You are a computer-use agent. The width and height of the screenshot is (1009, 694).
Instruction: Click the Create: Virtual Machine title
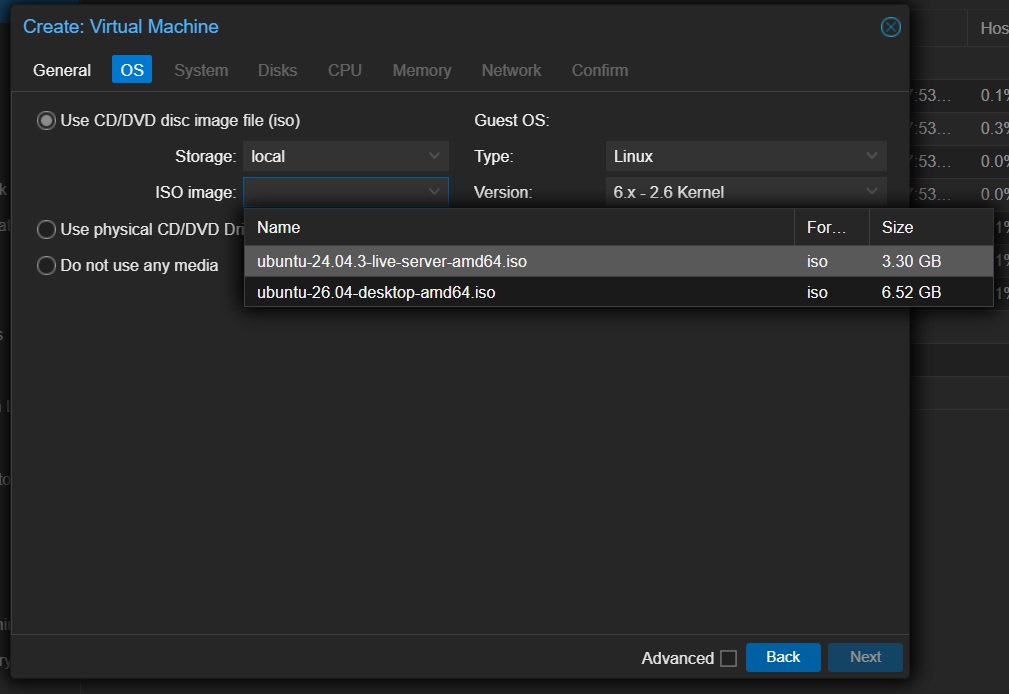[121, 26]
